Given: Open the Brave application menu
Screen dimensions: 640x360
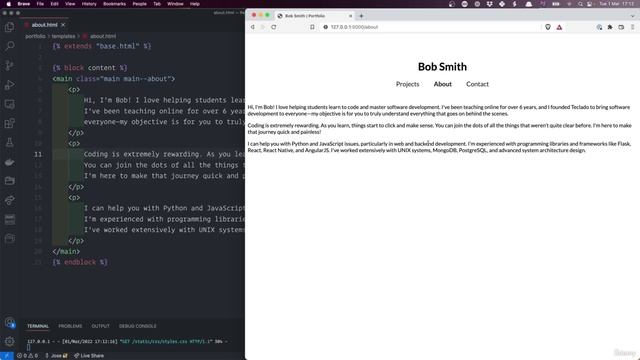Looking at the screenshot, I should click(x=24, y=4).
